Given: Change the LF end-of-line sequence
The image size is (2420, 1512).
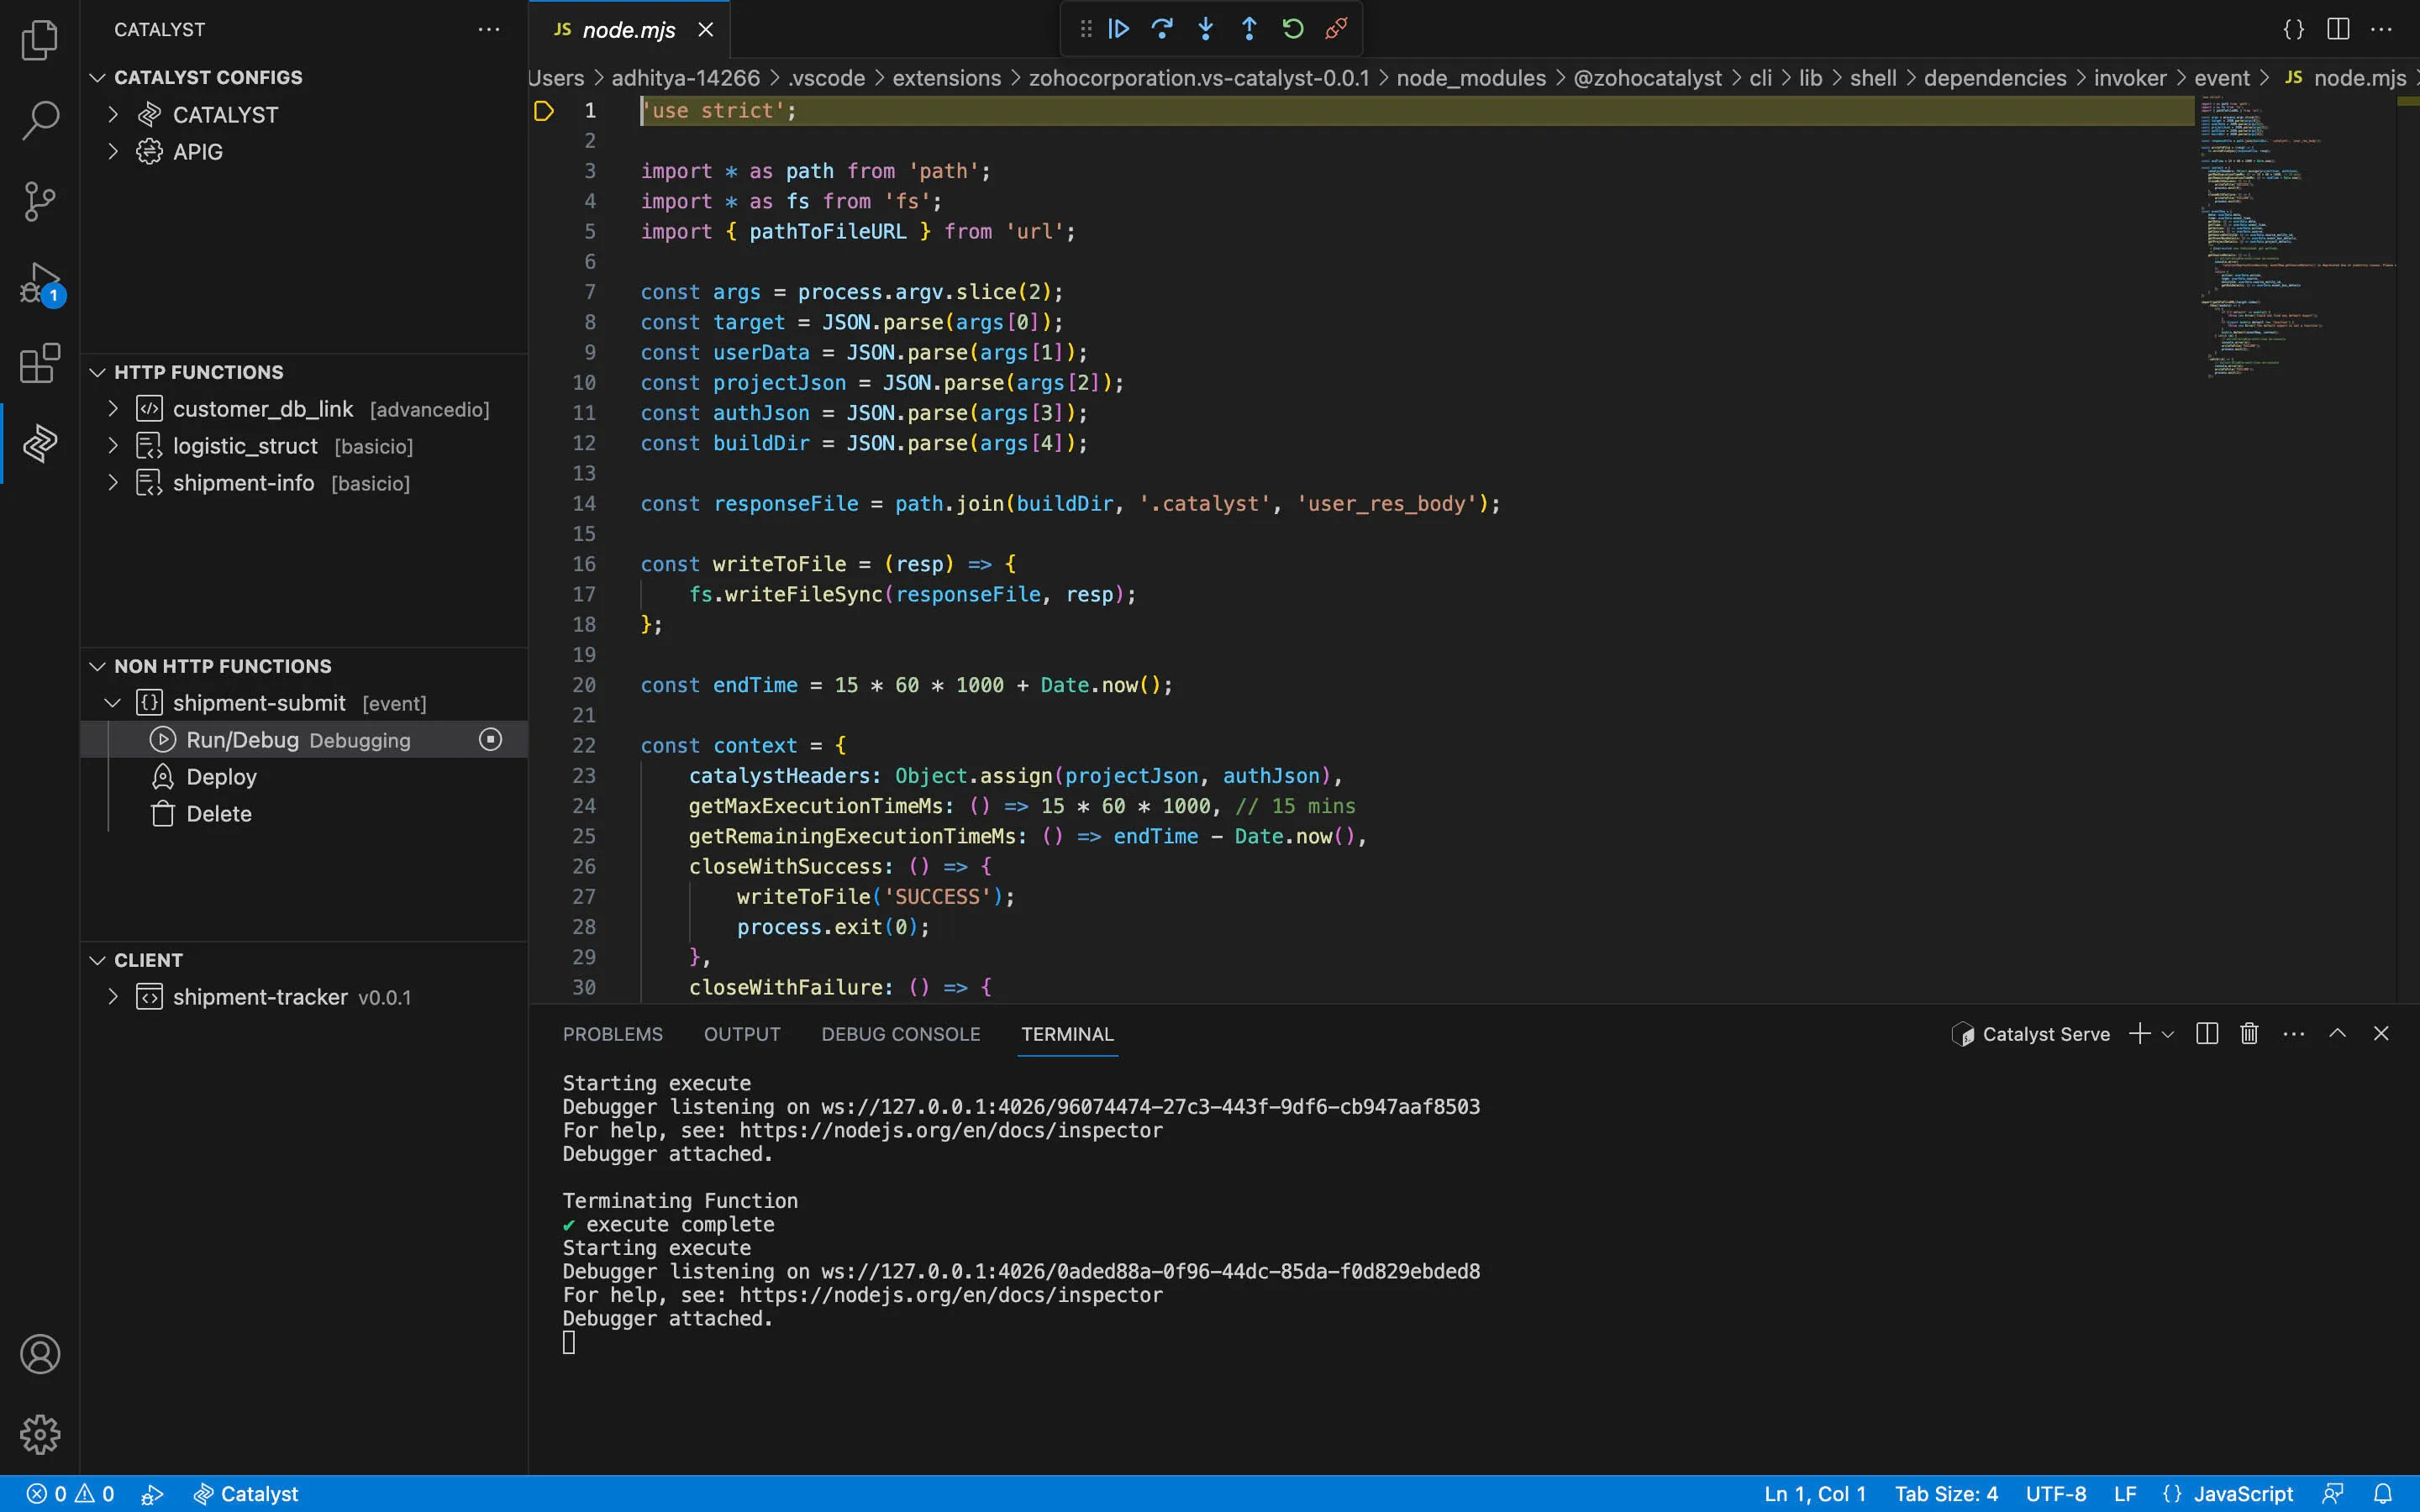Looking at the screenshot, I should (x=2125, y=1494).
